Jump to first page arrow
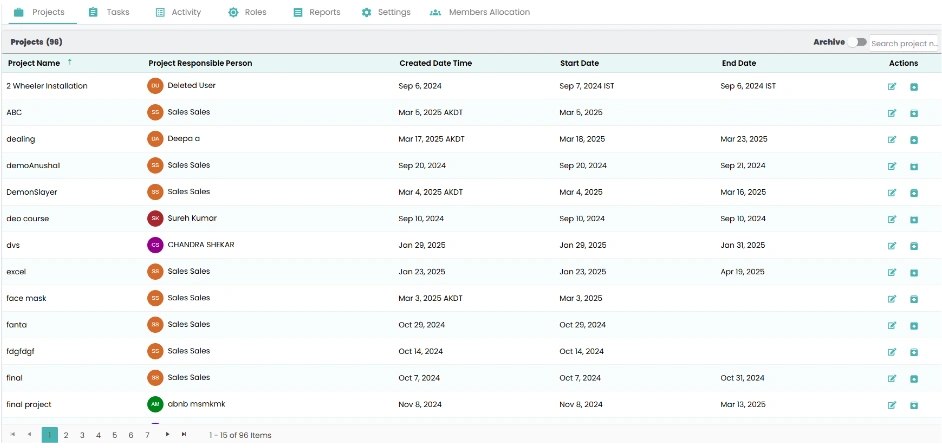The width and height of the screenshot is (942, 448). tap(13, 434)
